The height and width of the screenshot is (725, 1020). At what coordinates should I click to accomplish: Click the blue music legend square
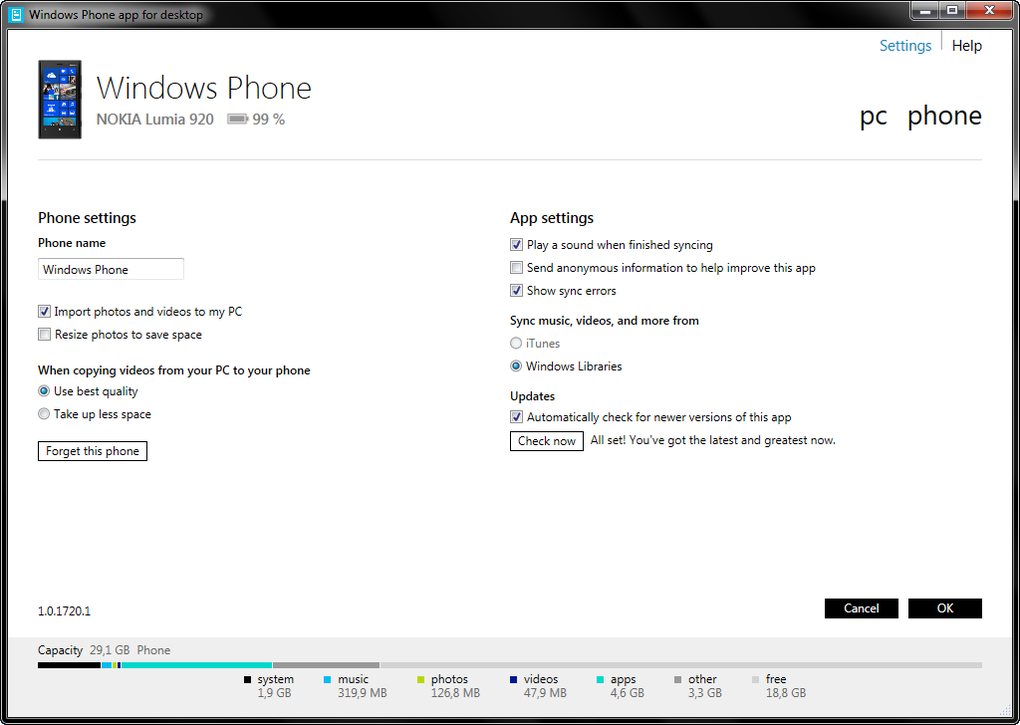coord(327,679)
